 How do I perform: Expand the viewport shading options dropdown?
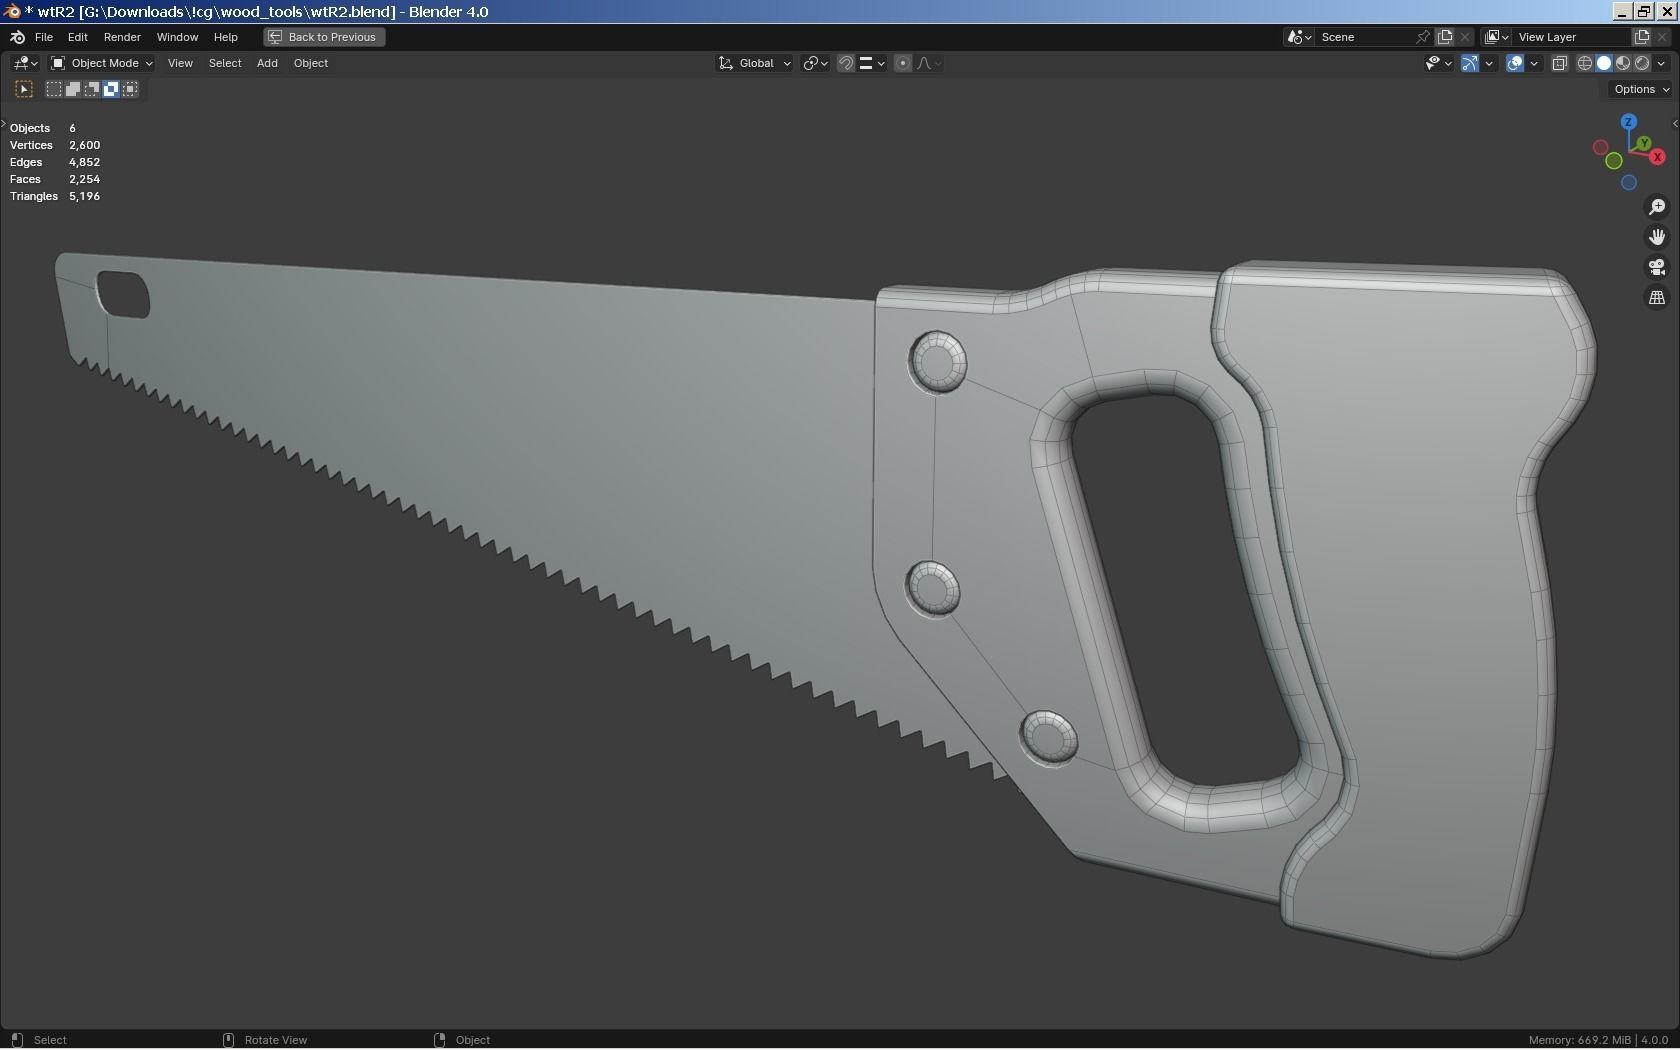1662,63
